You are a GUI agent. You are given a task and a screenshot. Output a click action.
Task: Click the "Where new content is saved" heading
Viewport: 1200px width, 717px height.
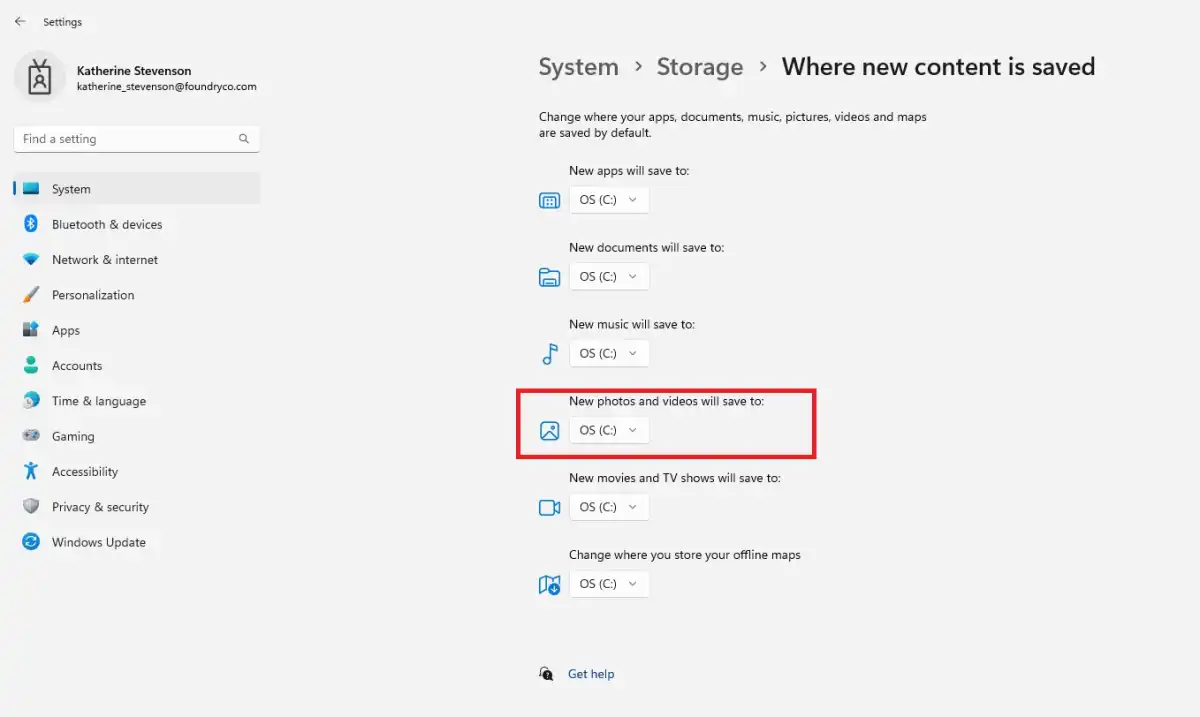[938, 67]
